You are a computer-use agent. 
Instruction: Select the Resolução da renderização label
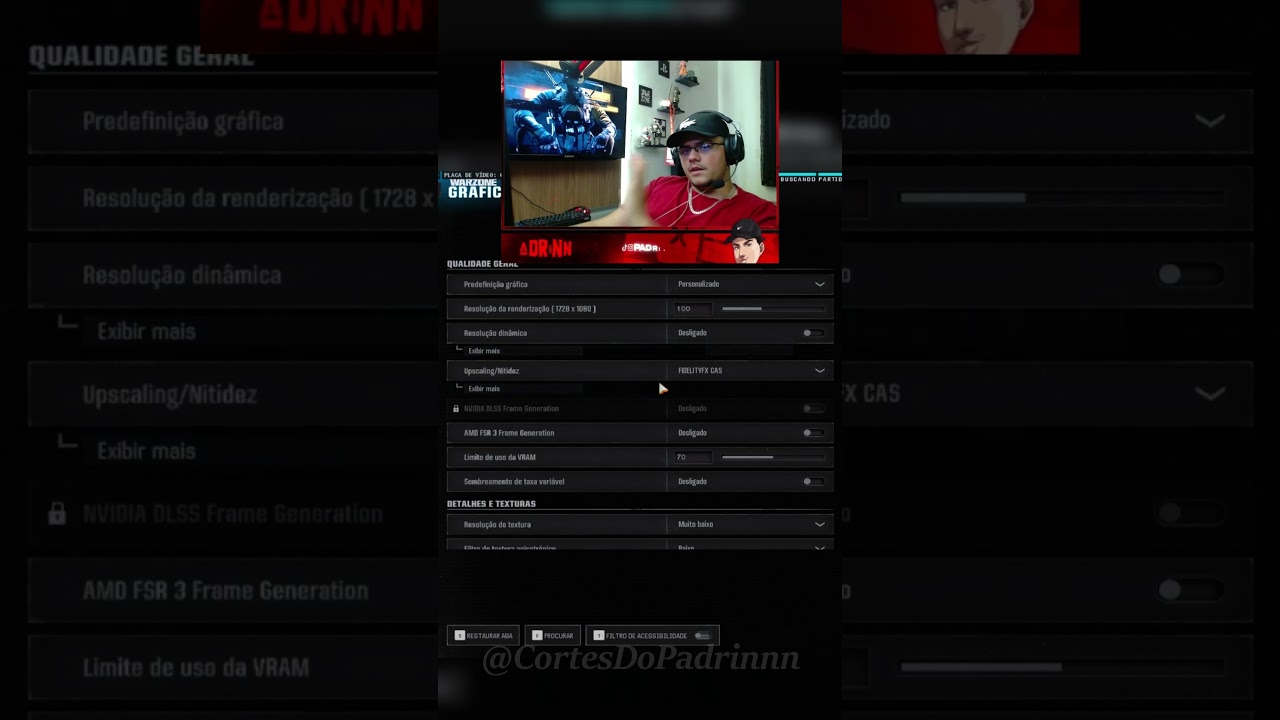[530, 309]
